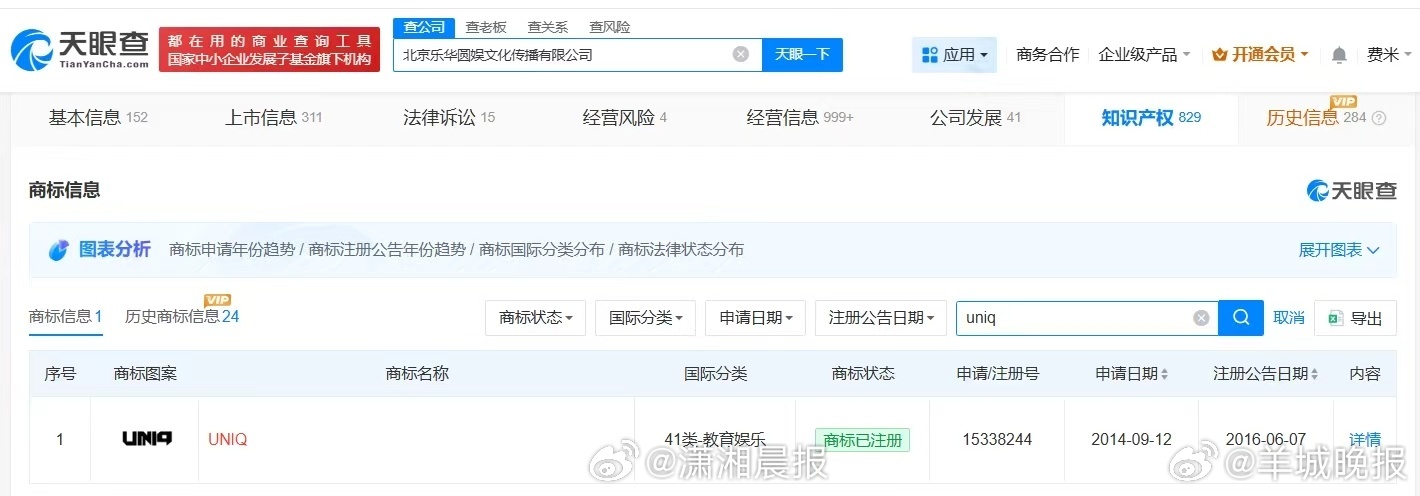Switch to the 查关系 search tab
This screenshot has height=496, width=1420.
tap(548, 27)
